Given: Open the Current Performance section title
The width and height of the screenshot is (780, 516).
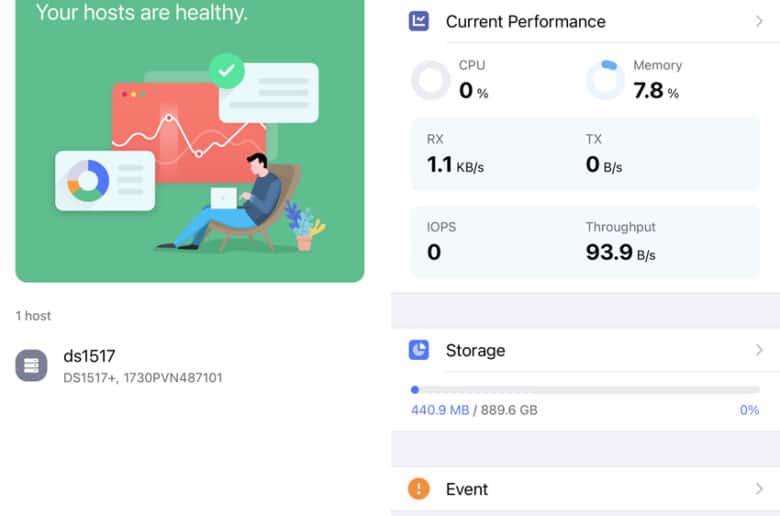Looking at the screenshot, I should [526, 22].
